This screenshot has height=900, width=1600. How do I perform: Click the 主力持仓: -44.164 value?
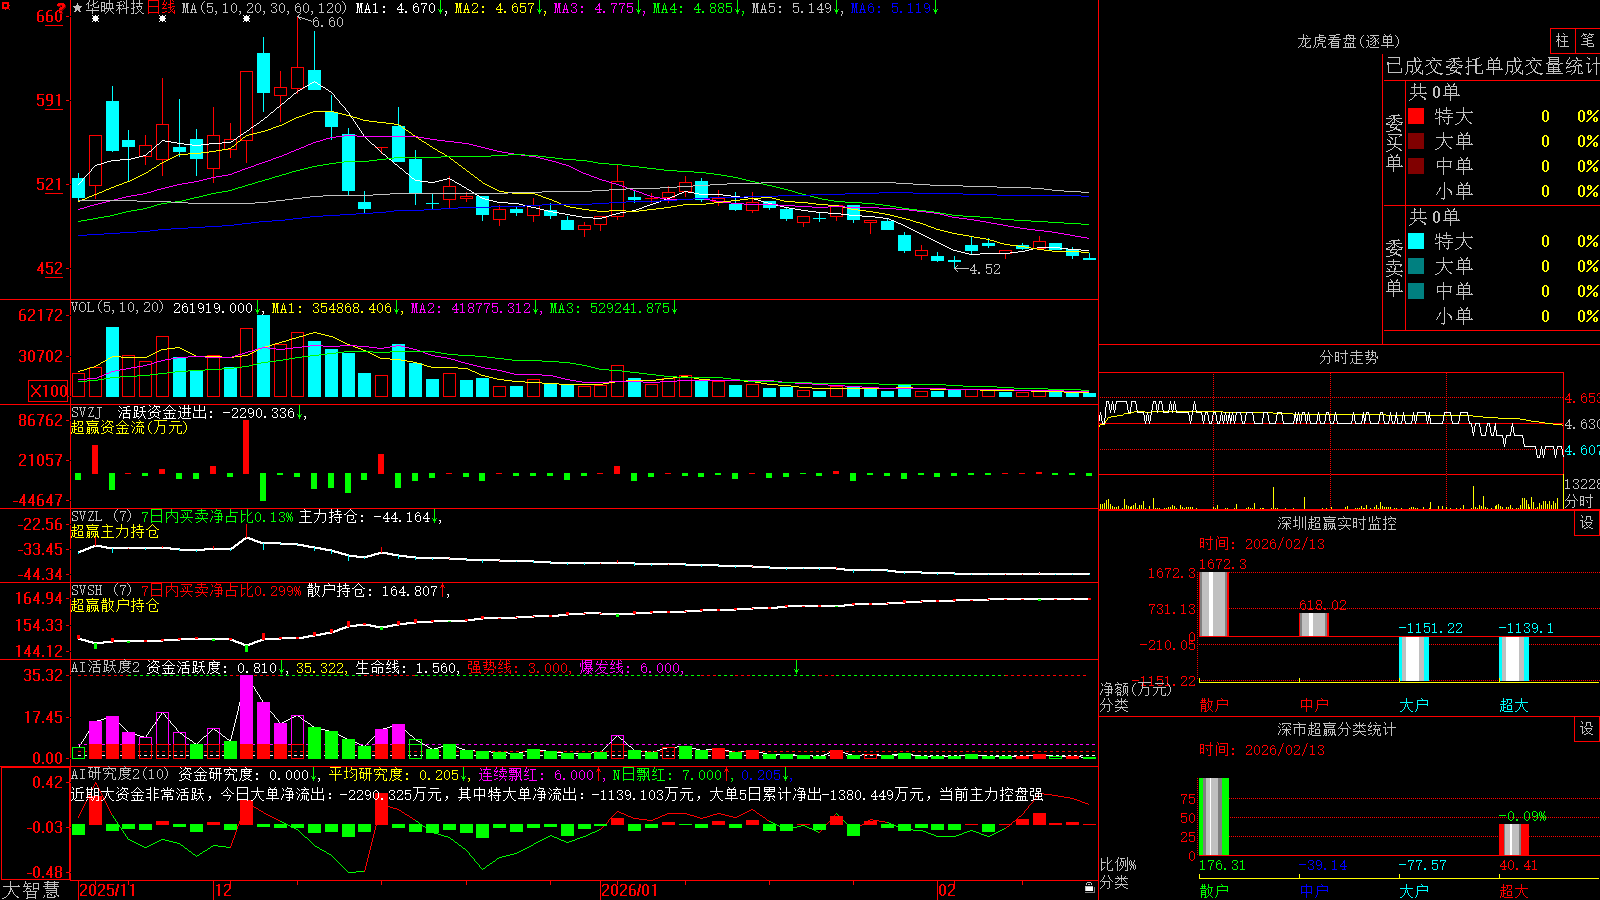tap(365, 517)
